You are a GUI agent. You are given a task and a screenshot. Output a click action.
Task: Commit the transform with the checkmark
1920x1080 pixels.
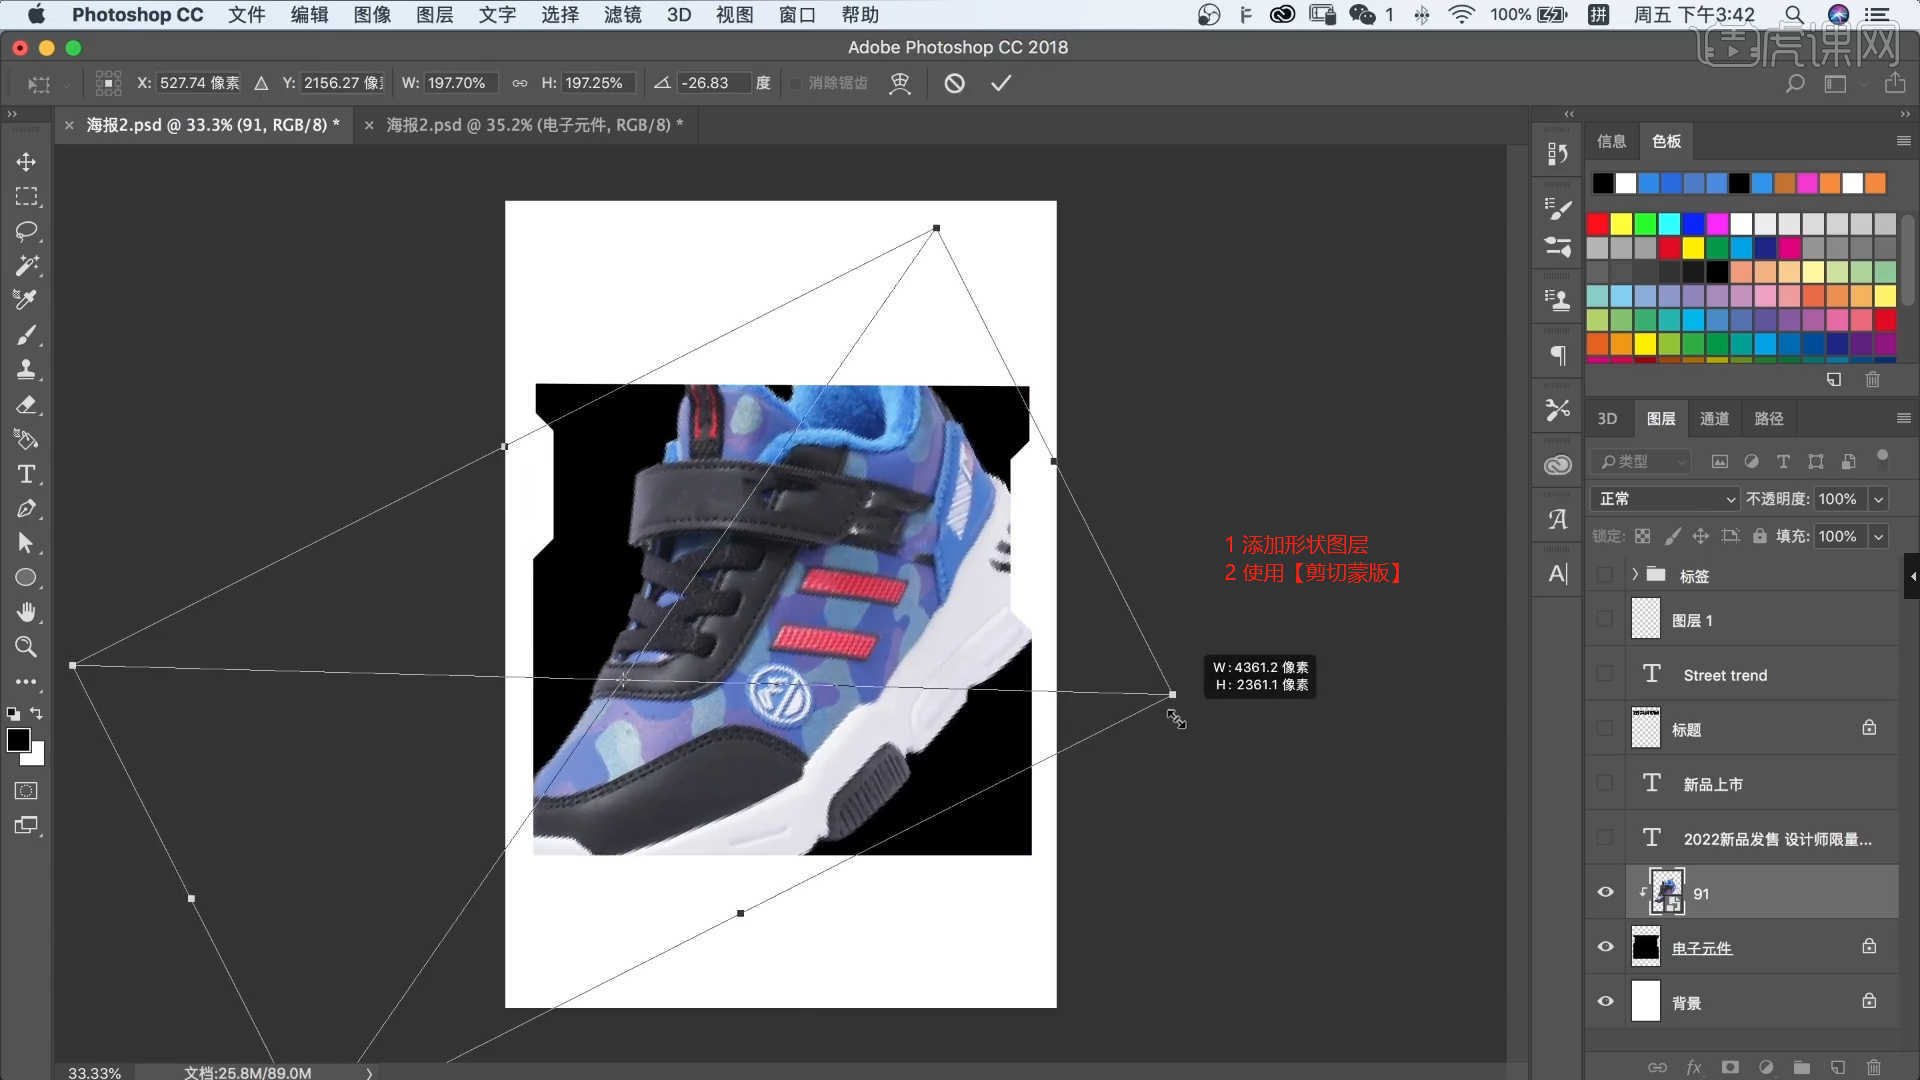[x=1000, y=83]
